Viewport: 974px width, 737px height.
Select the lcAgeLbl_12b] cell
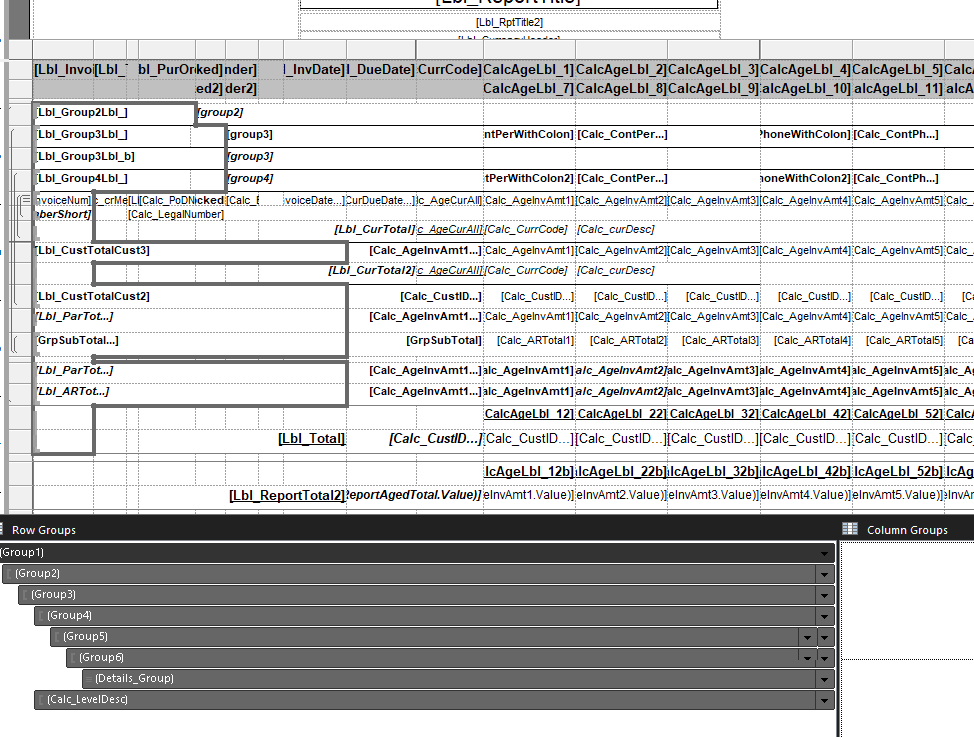tap(529, 472)
